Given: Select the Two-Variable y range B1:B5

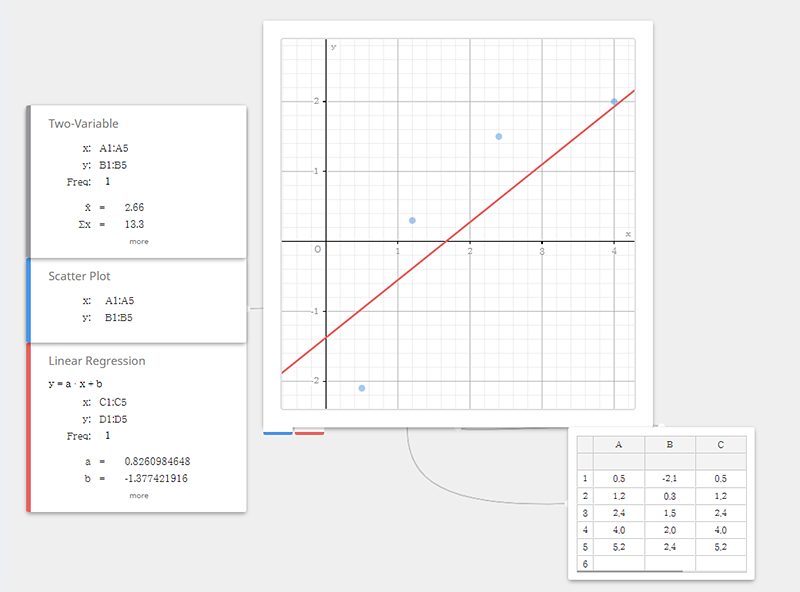Looking at the screenshot, I should click(113, 165).
